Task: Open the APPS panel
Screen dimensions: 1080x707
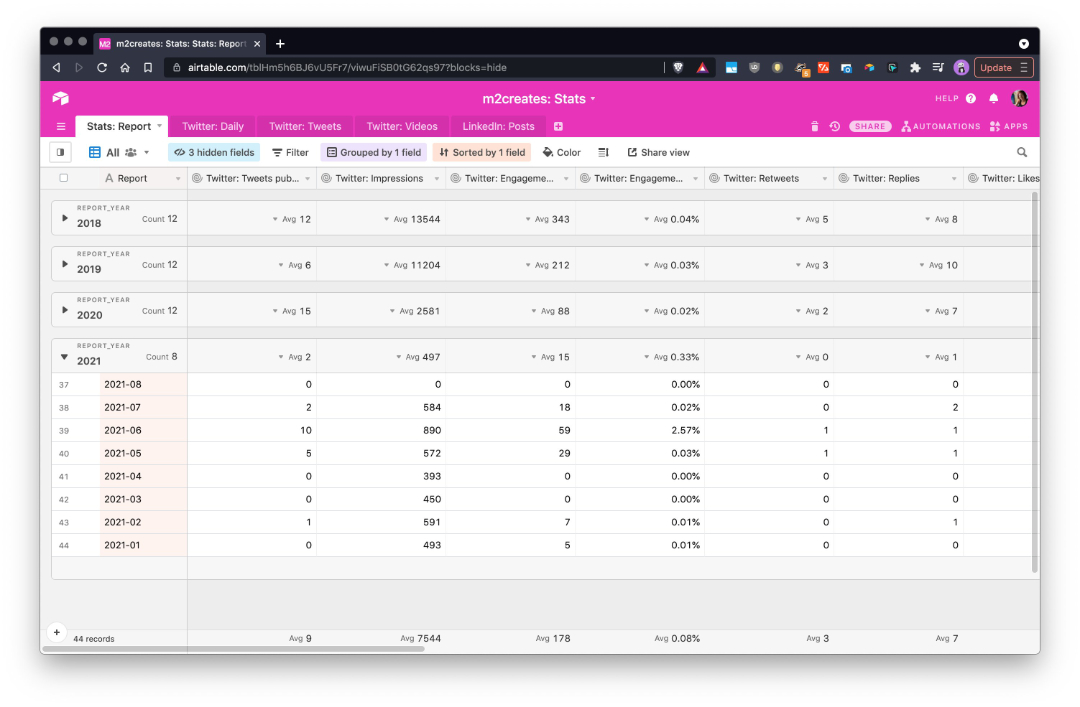Action: pyautogui.click(x=1008, y=126)
